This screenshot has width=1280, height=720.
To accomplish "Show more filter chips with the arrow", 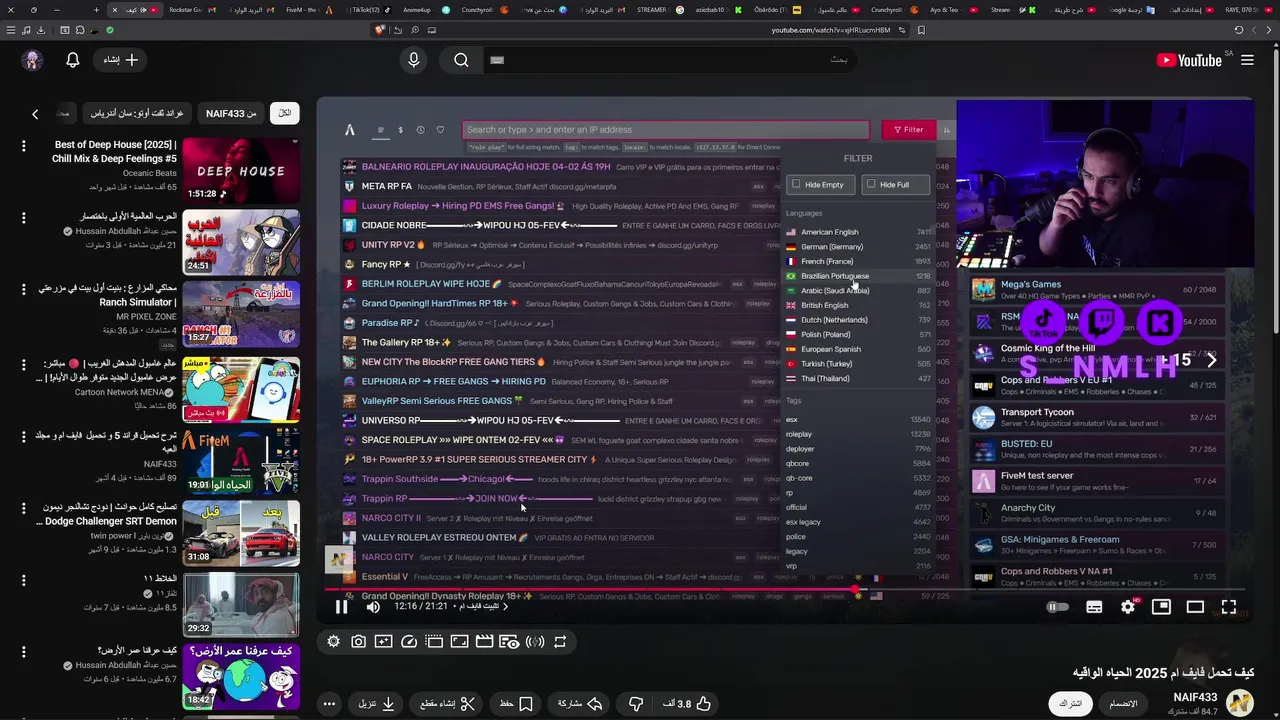I will click(35, 114).
